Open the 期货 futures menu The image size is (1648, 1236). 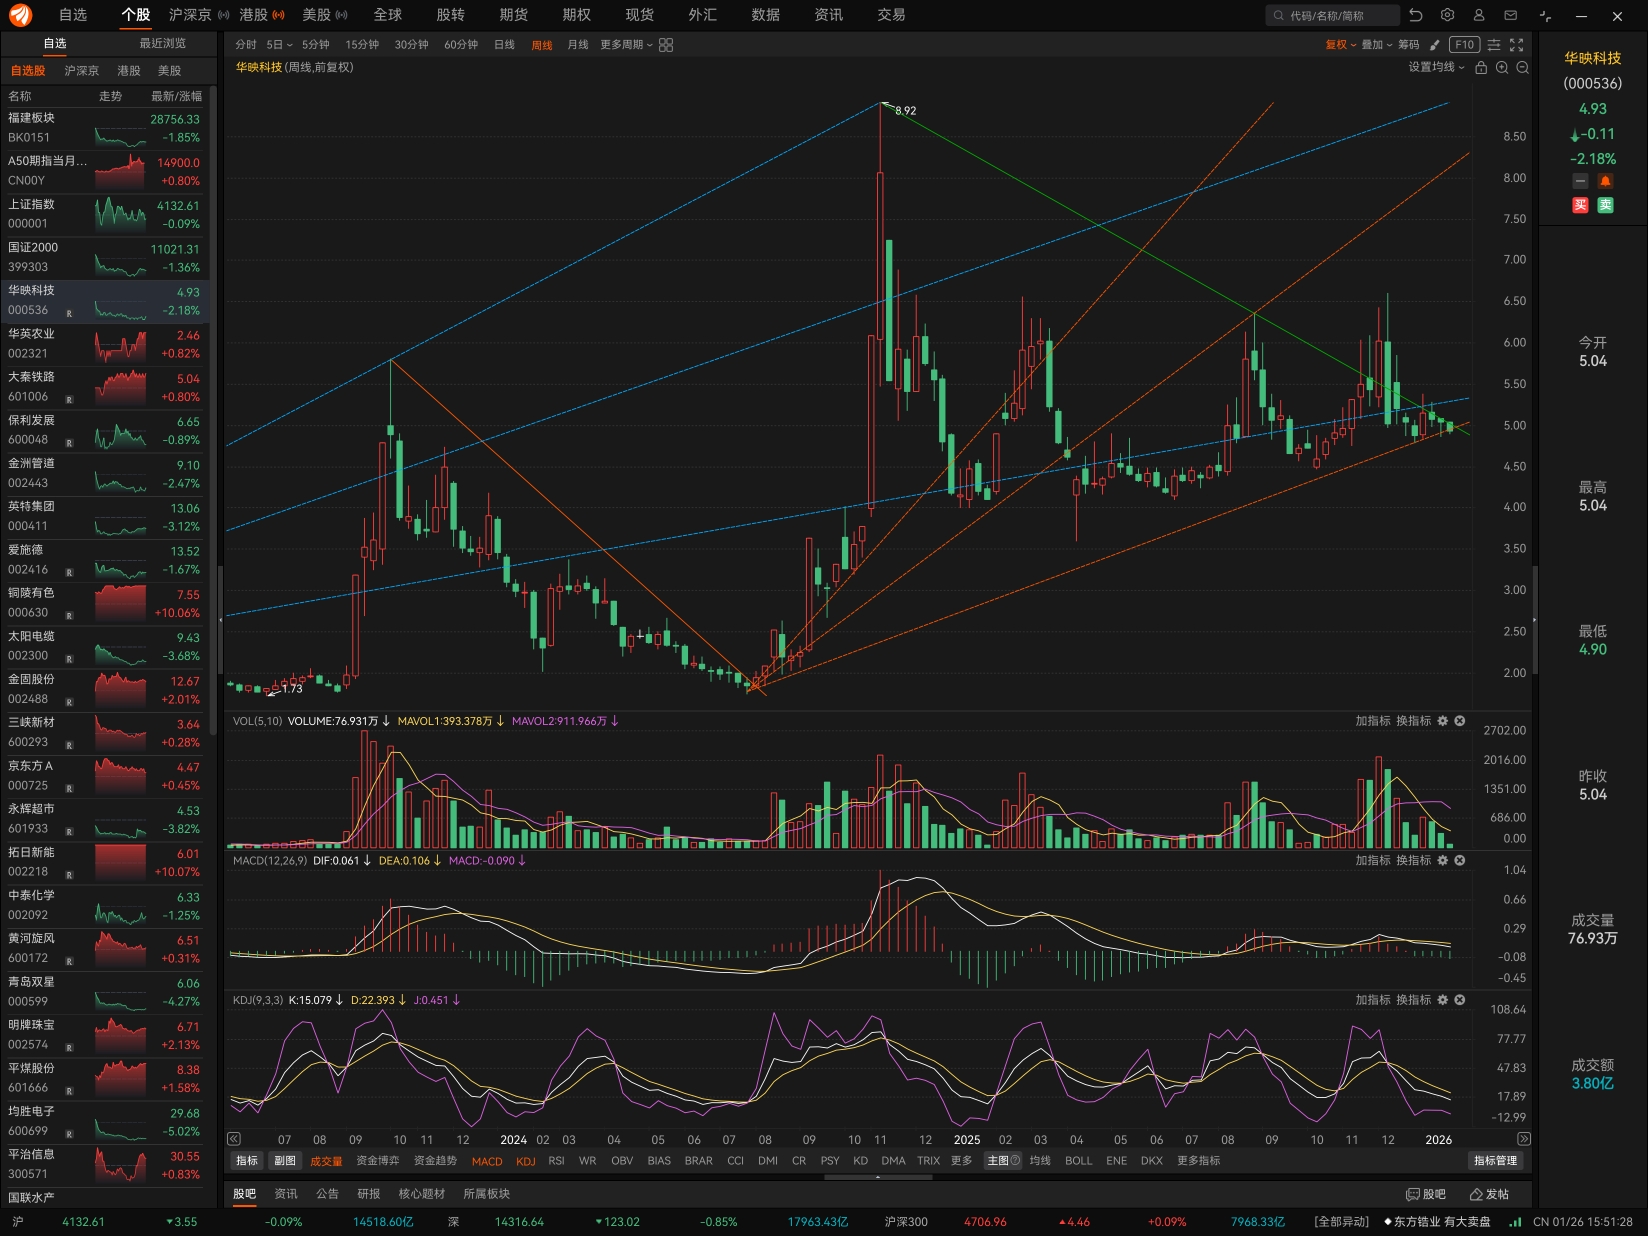click(514, 15)
